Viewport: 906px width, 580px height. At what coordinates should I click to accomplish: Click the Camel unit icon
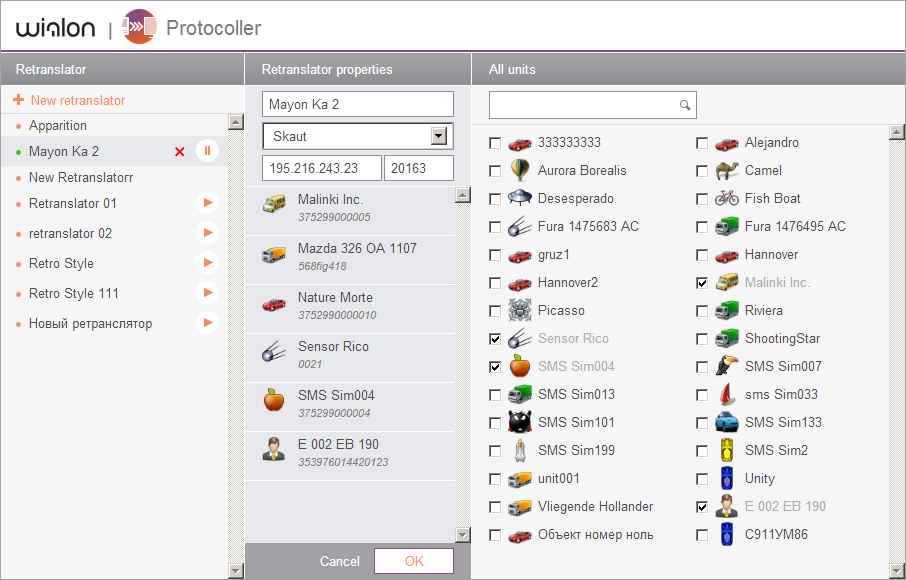727,170
